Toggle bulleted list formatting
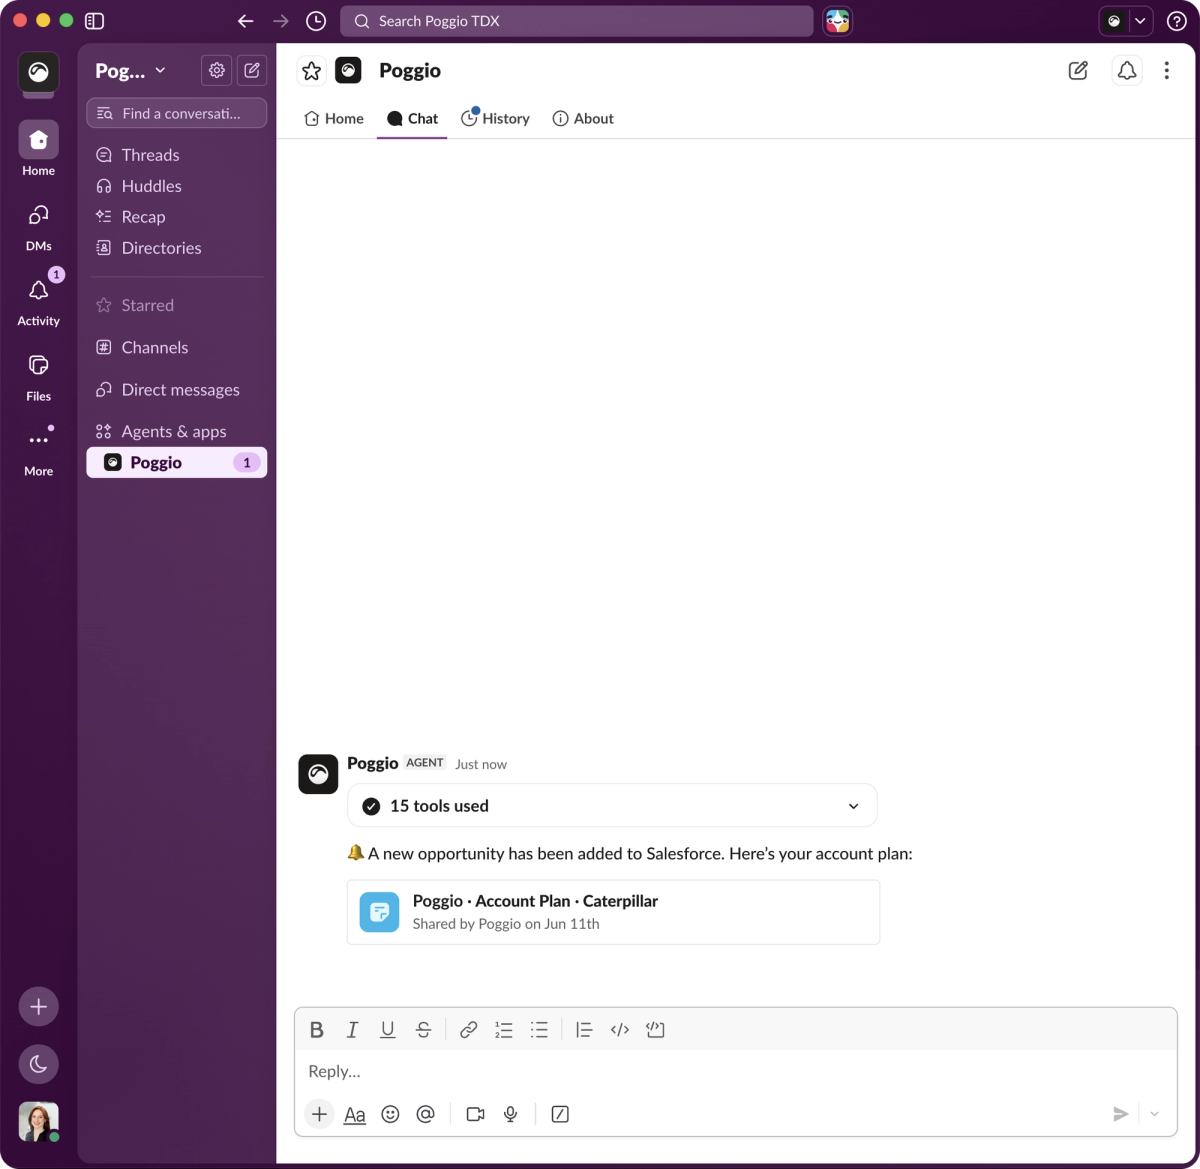Viewport: 1200px width, 1169px height. click(x=539, y=1030)
